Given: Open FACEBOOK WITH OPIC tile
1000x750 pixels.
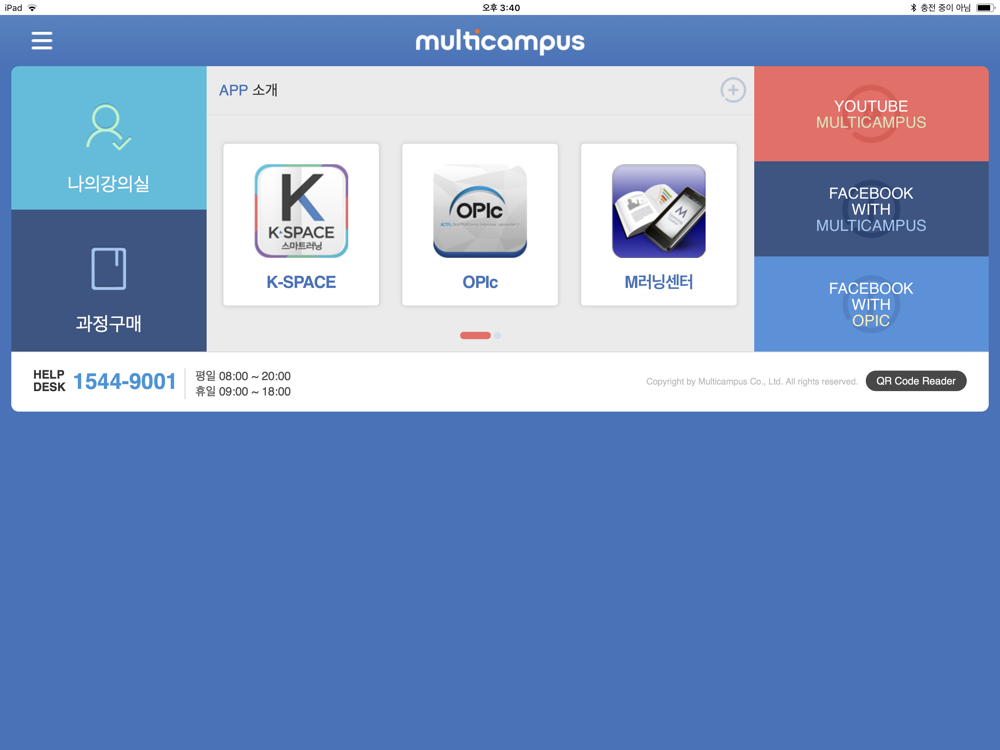Looking at the screenshot, I should point(871,304).
